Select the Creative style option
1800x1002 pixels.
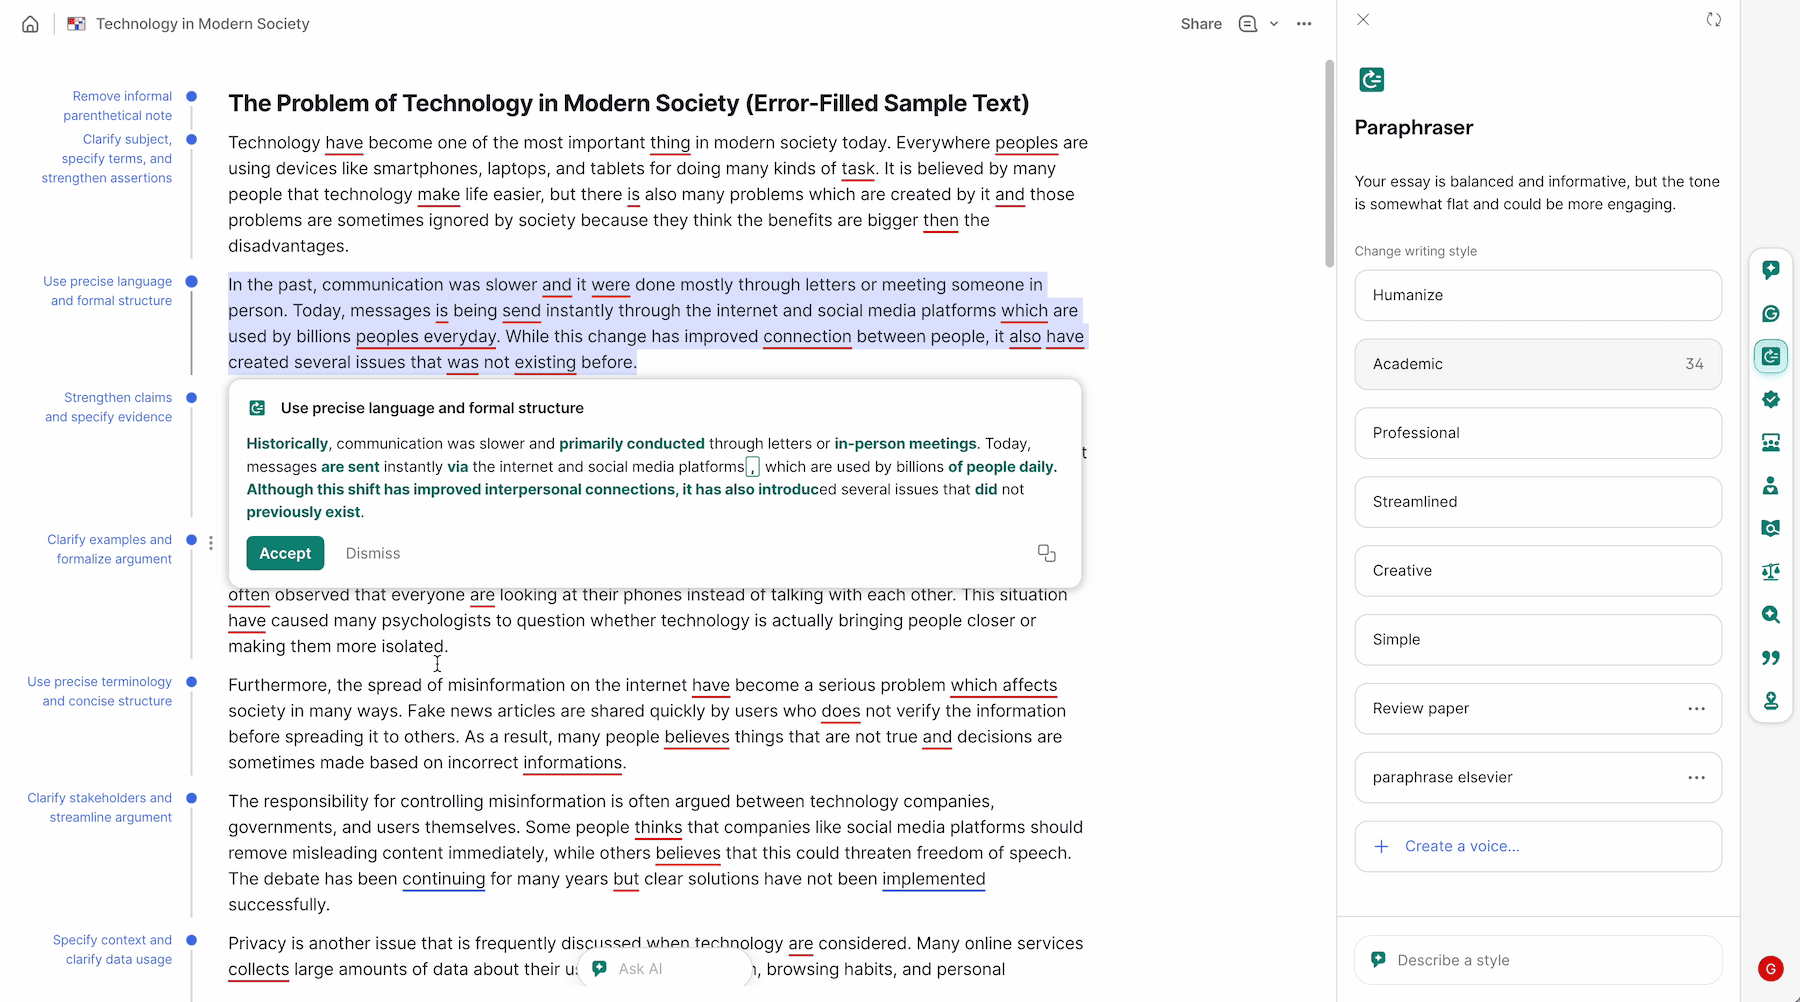(x=1537, y=570)
